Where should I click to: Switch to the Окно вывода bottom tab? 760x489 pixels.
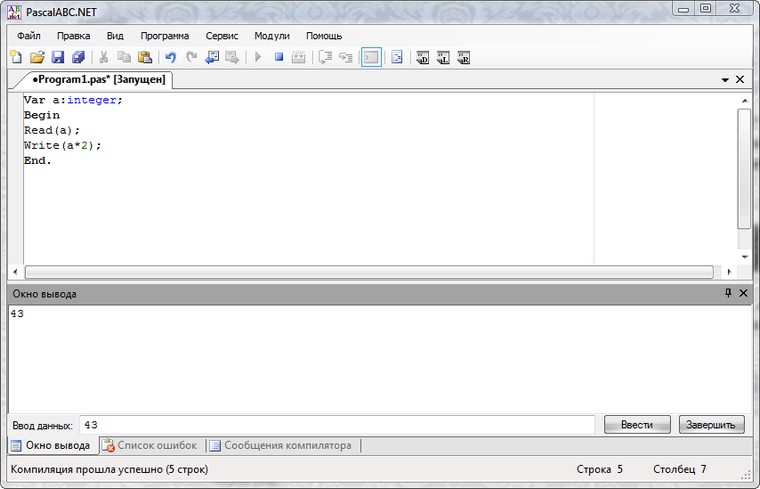pos(51,445)
